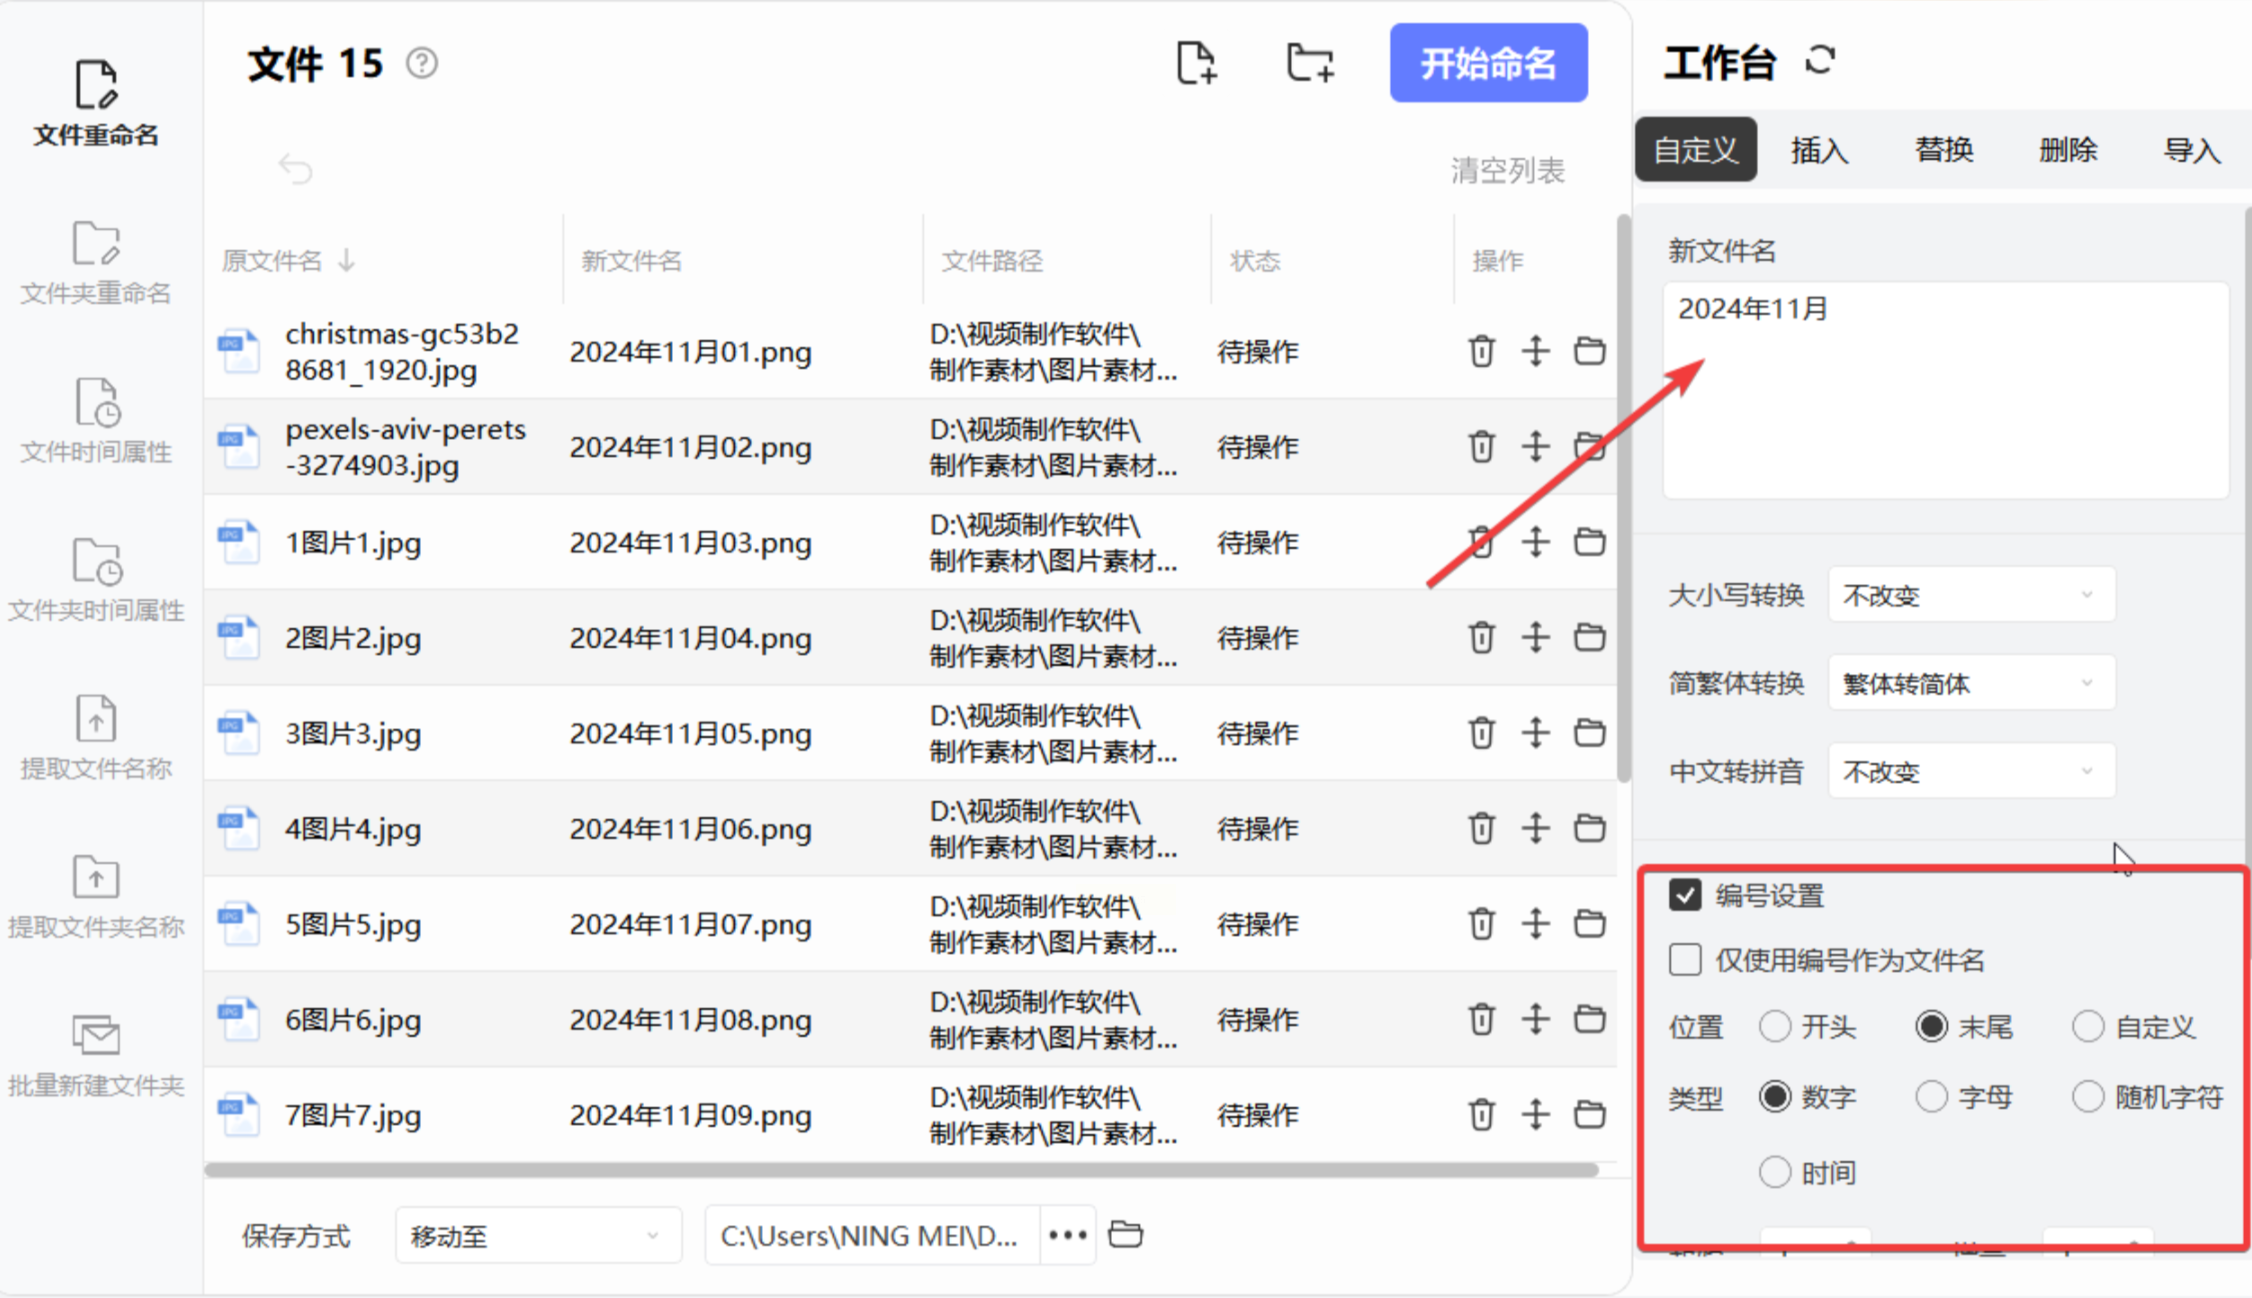Select the 开头 position radio button
Image resolution: width=2252 pixels, height=1298 pixels.
point(1775,1026)
